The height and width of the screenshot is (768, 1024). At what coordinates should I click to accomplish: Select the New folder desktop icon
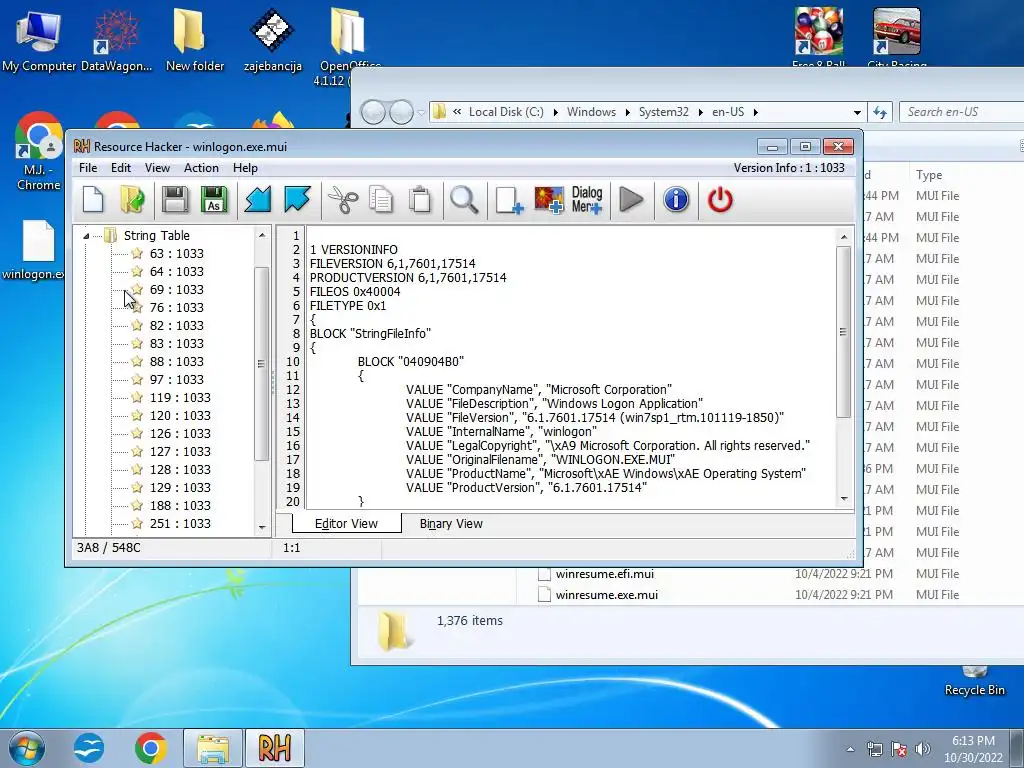[x=195, y=40]
